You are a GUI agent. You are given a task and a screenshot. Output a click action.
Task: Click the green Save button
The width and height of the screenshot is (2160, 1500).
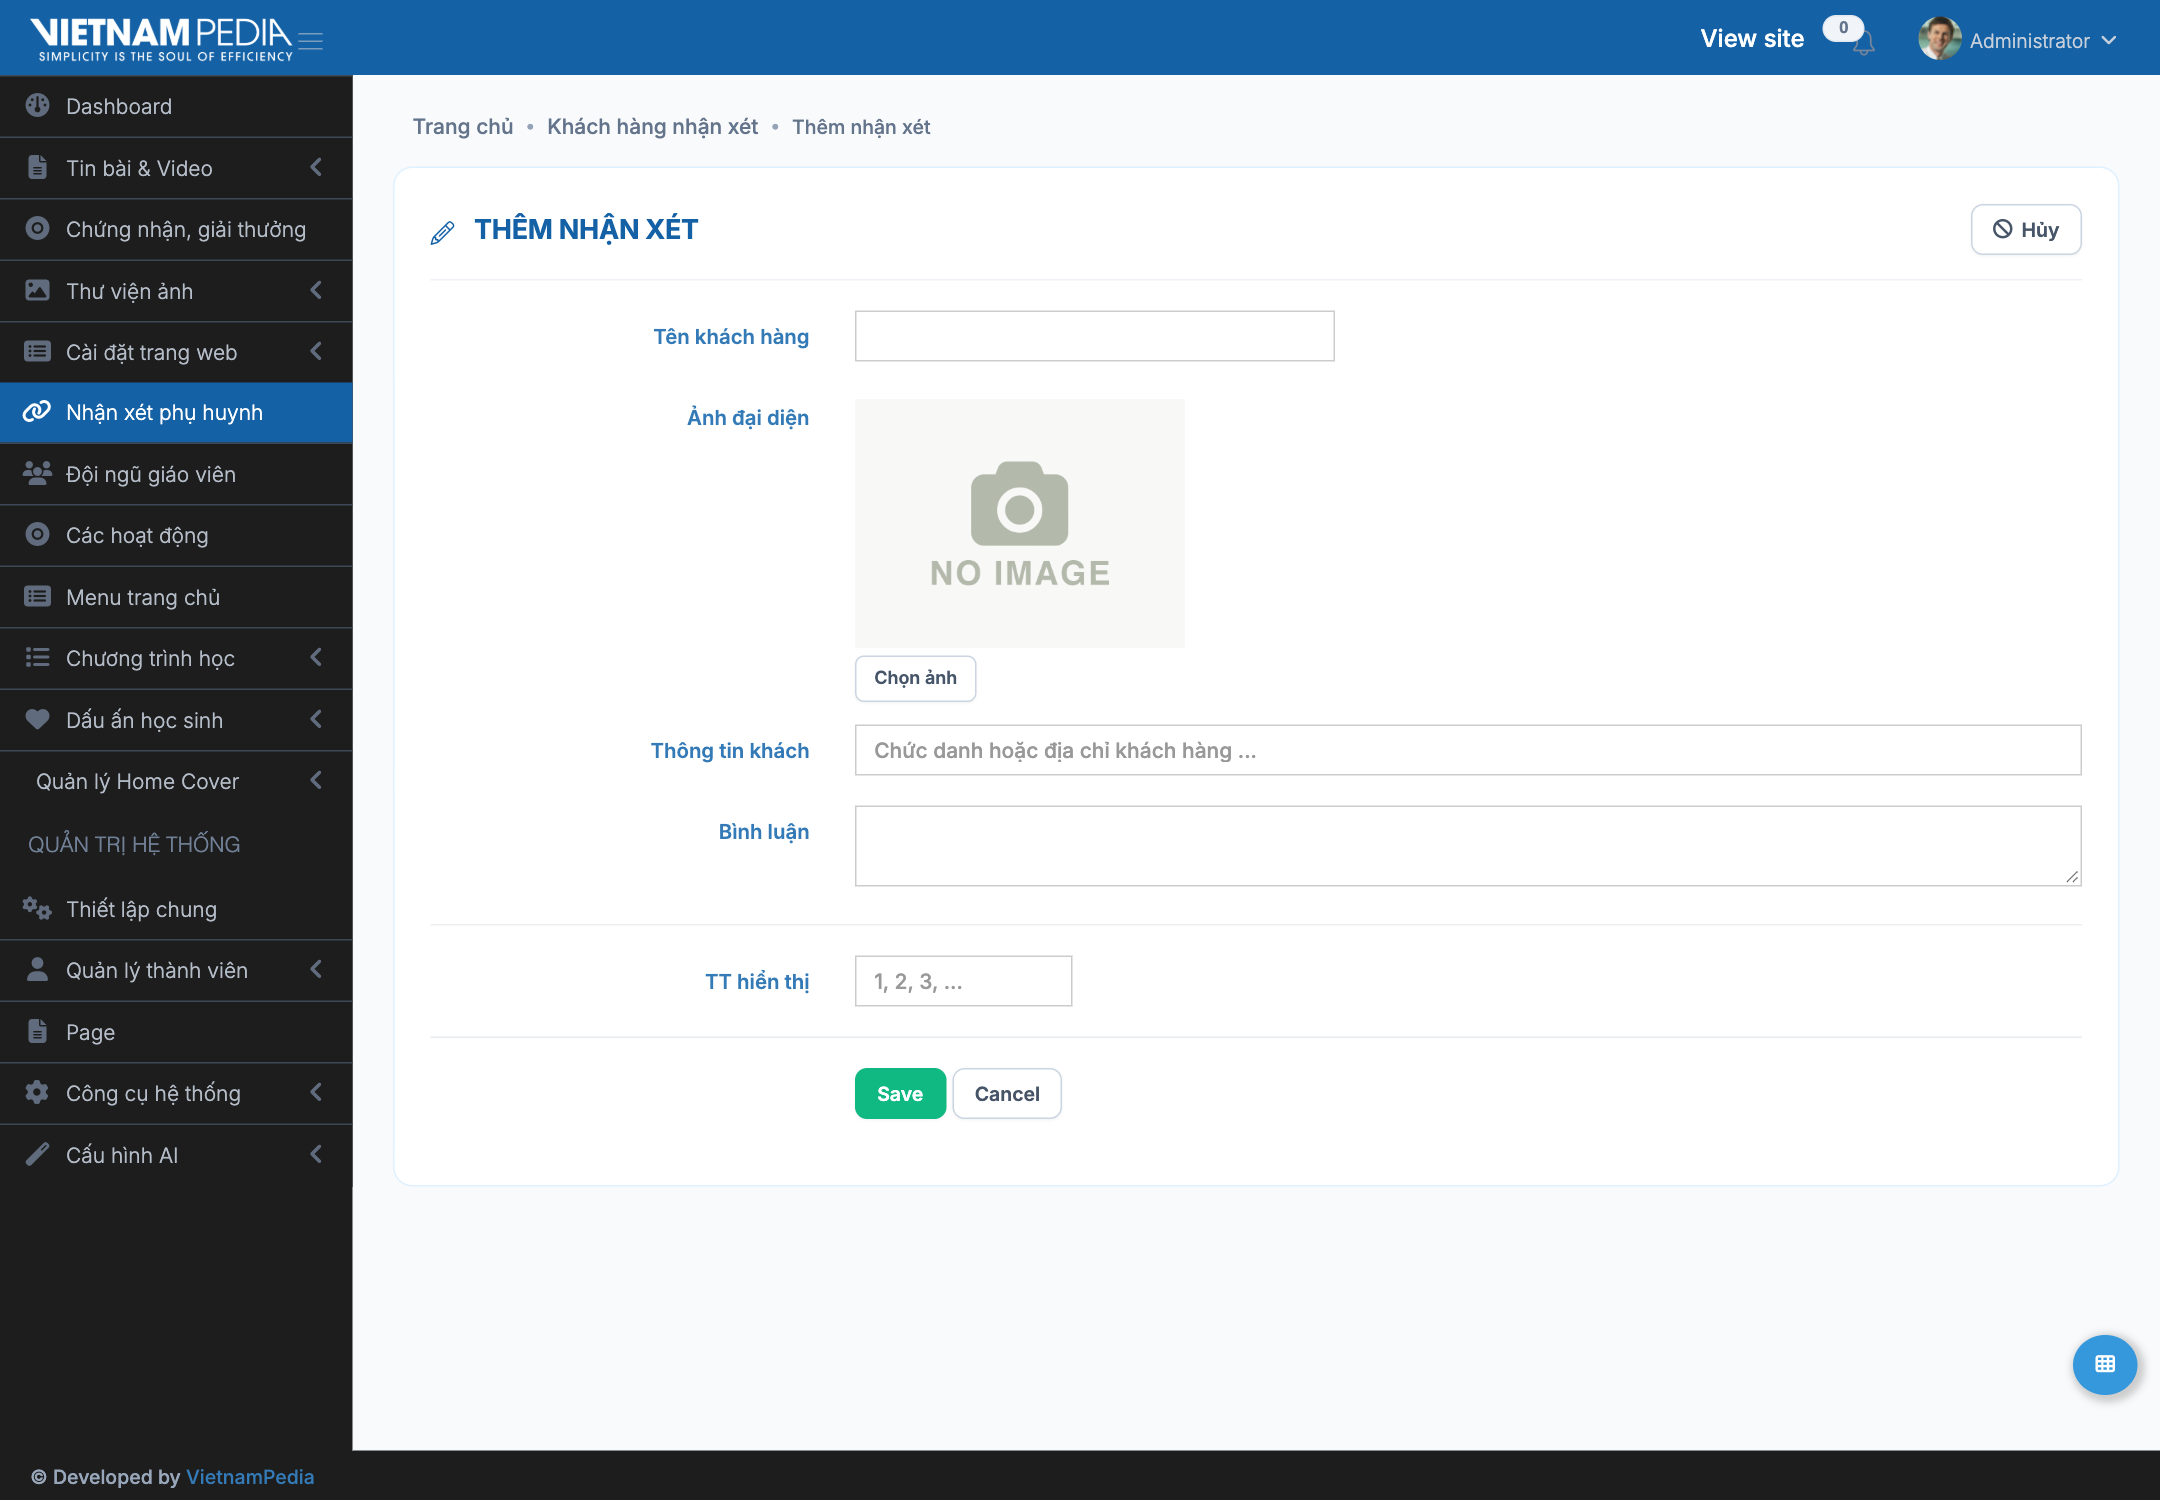coord(900,1093)
